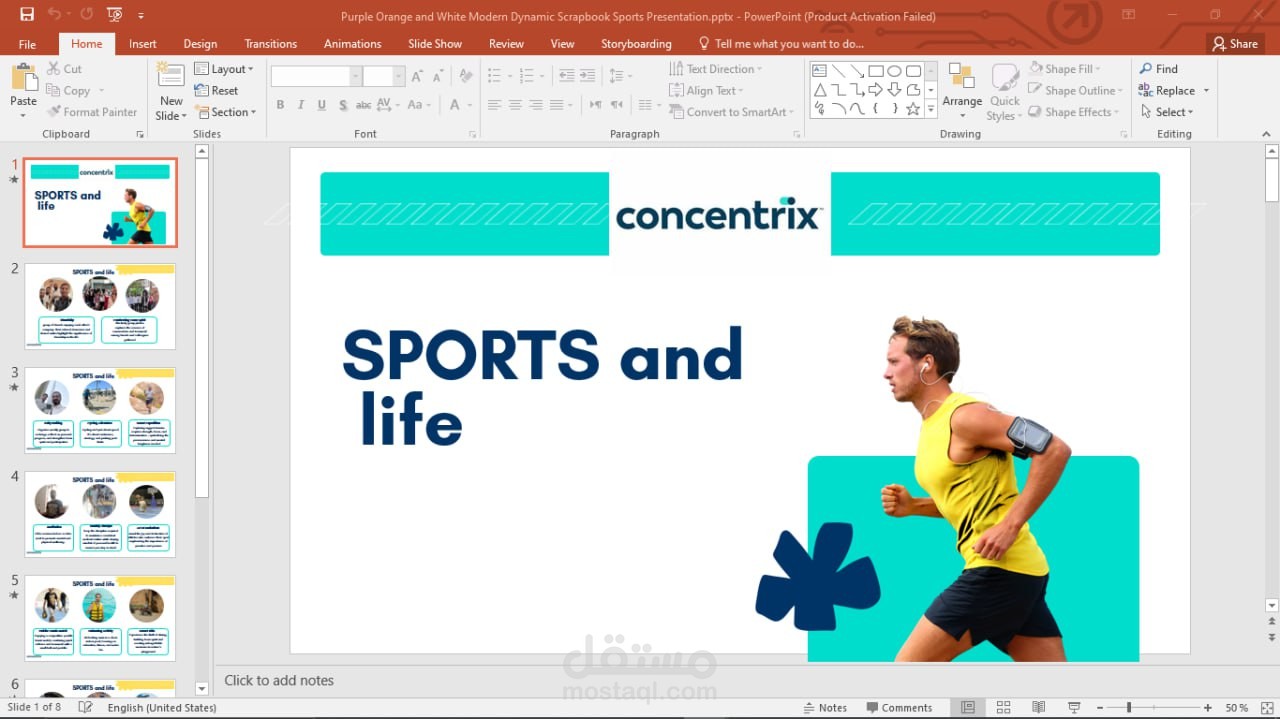Viewport: 1280px width, 719px height.
Task: Center align text
Action: coord(515,105)
